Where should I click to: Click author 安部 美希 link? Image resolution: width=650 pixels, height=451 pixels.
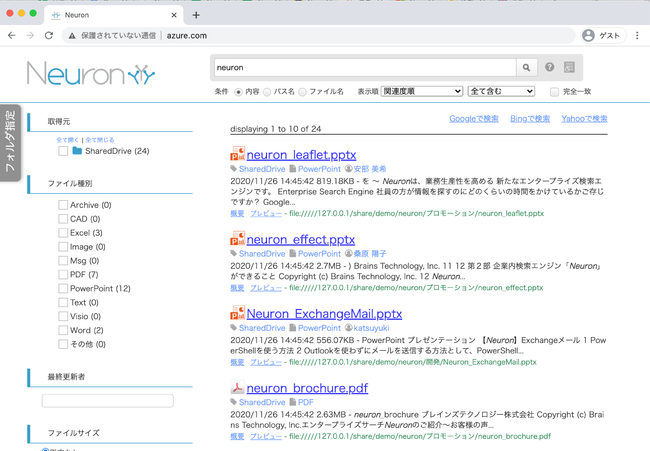coord(370,169)
